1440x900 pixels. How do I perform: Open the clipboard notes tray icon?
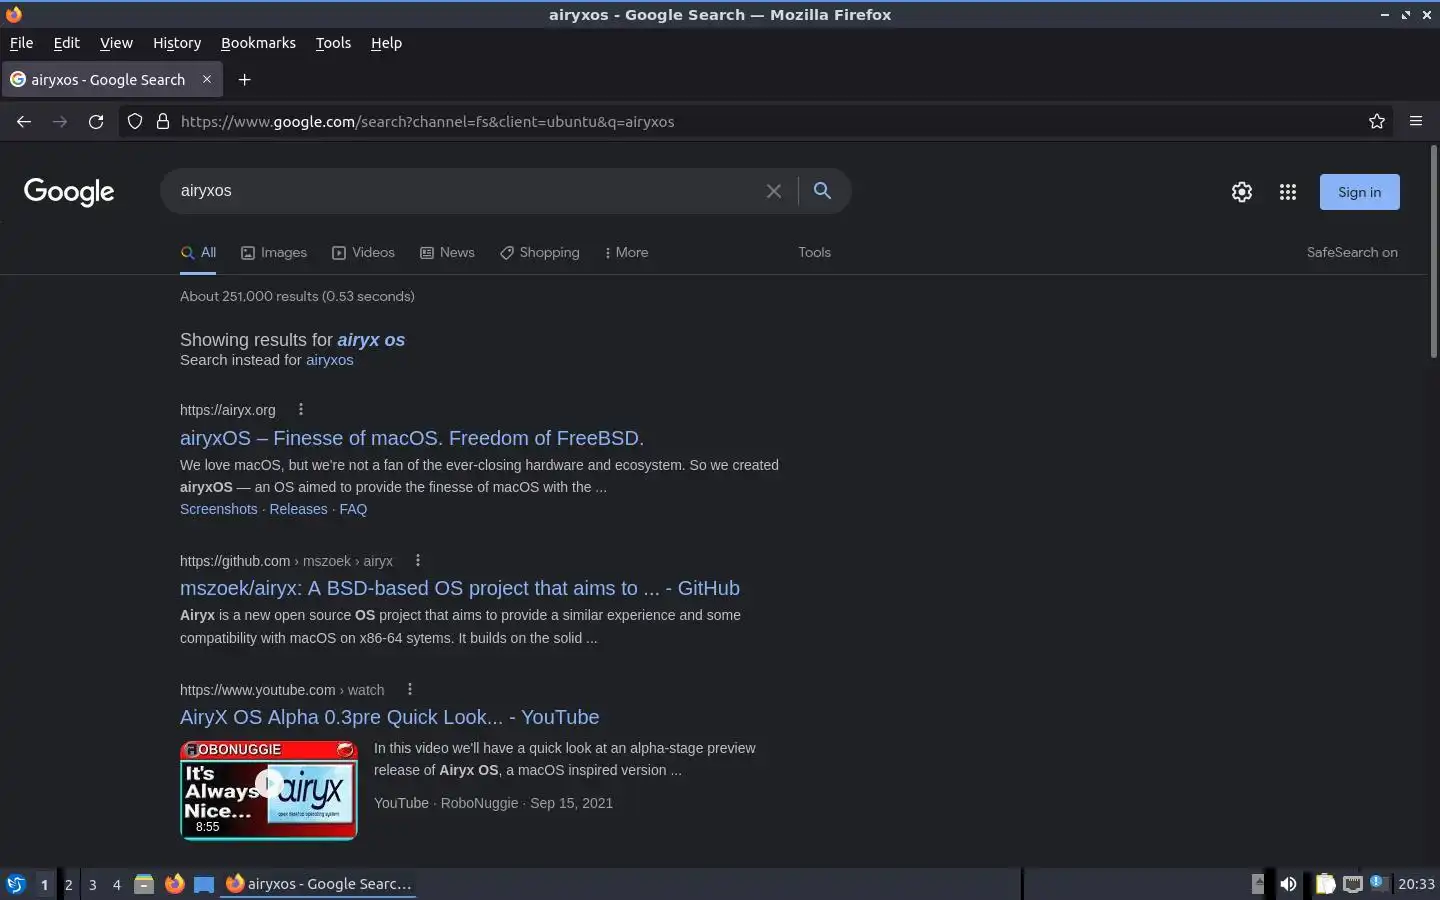1325,884
